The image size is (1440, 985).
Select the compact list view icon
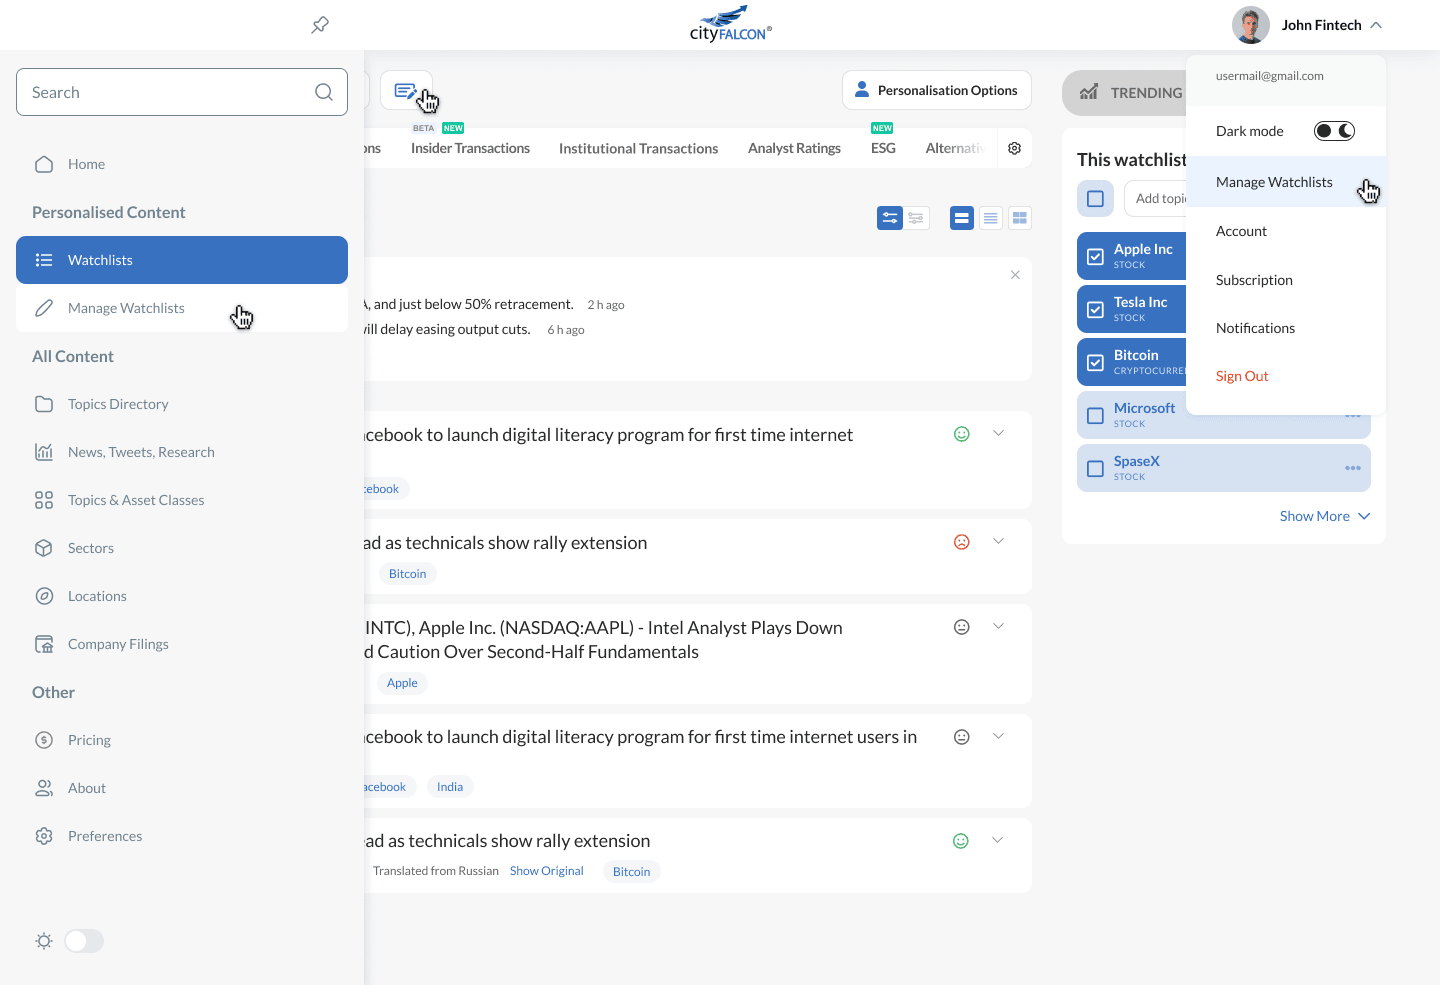click(x=991, y=218)
